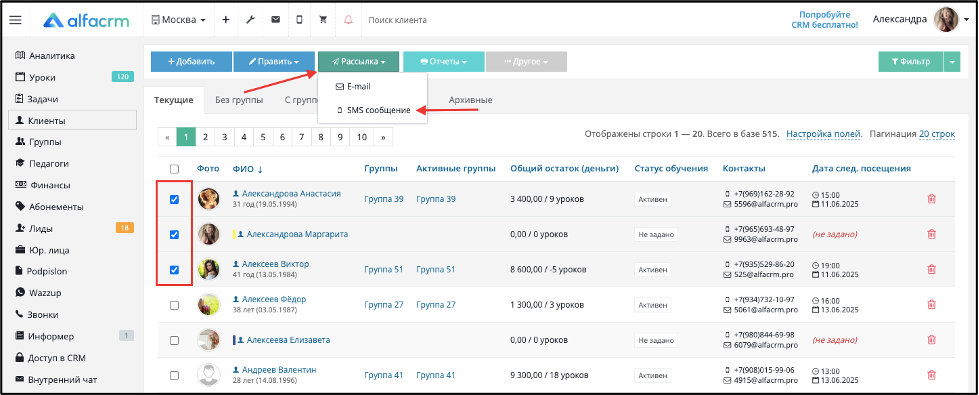
Task: Toggle the select-all header checkbox
Action: (x=174, y=168)
